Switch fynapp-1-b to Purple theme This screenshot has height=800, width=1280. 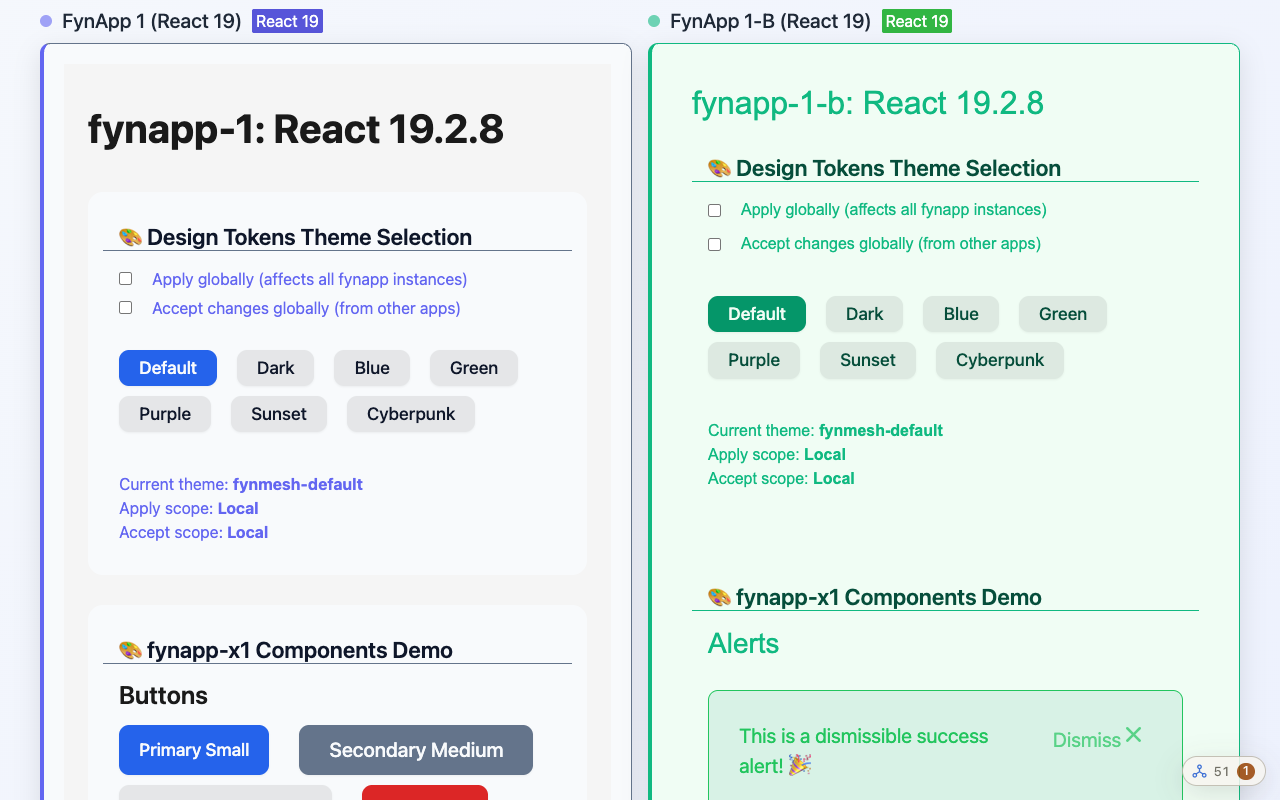tap(754, 360)
